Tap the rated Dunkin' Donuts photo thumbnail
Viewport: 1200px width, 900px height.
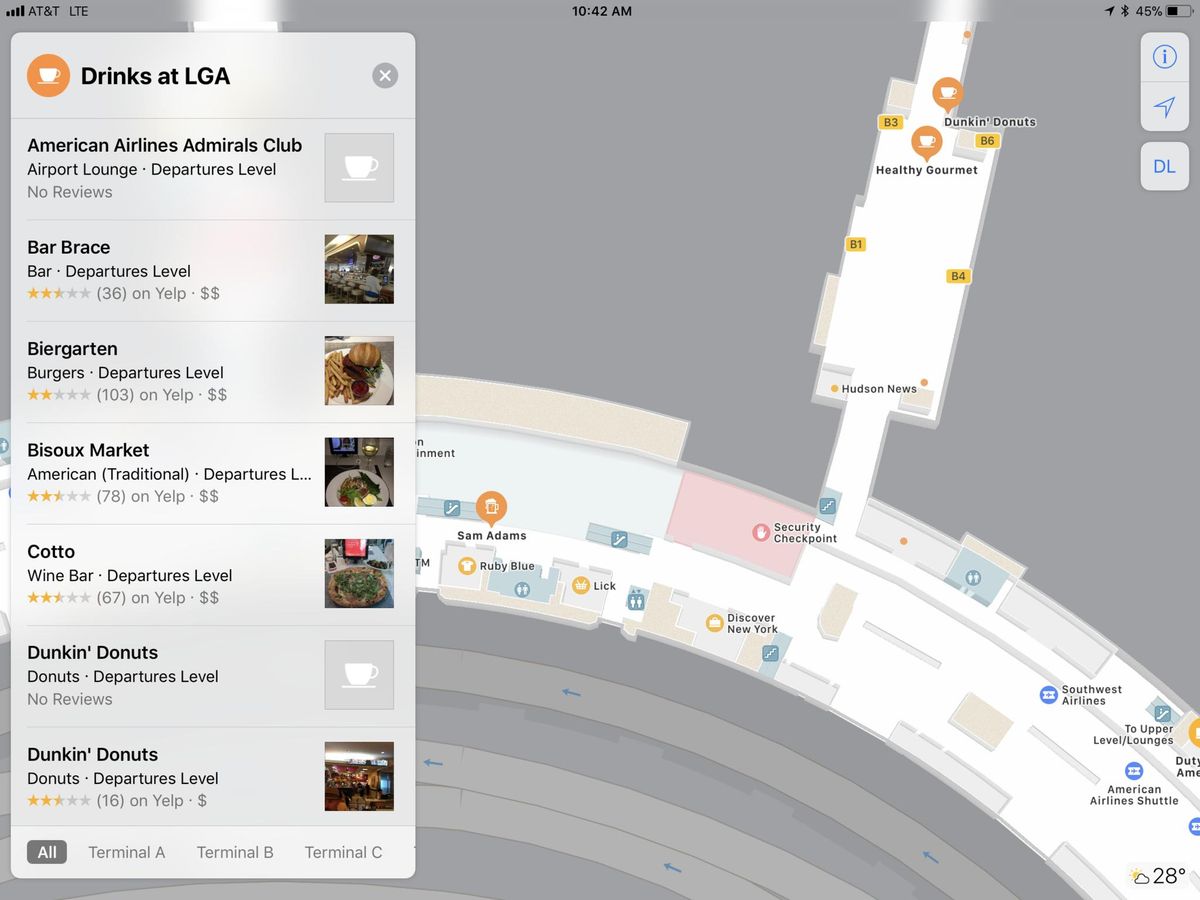point(359,776)
